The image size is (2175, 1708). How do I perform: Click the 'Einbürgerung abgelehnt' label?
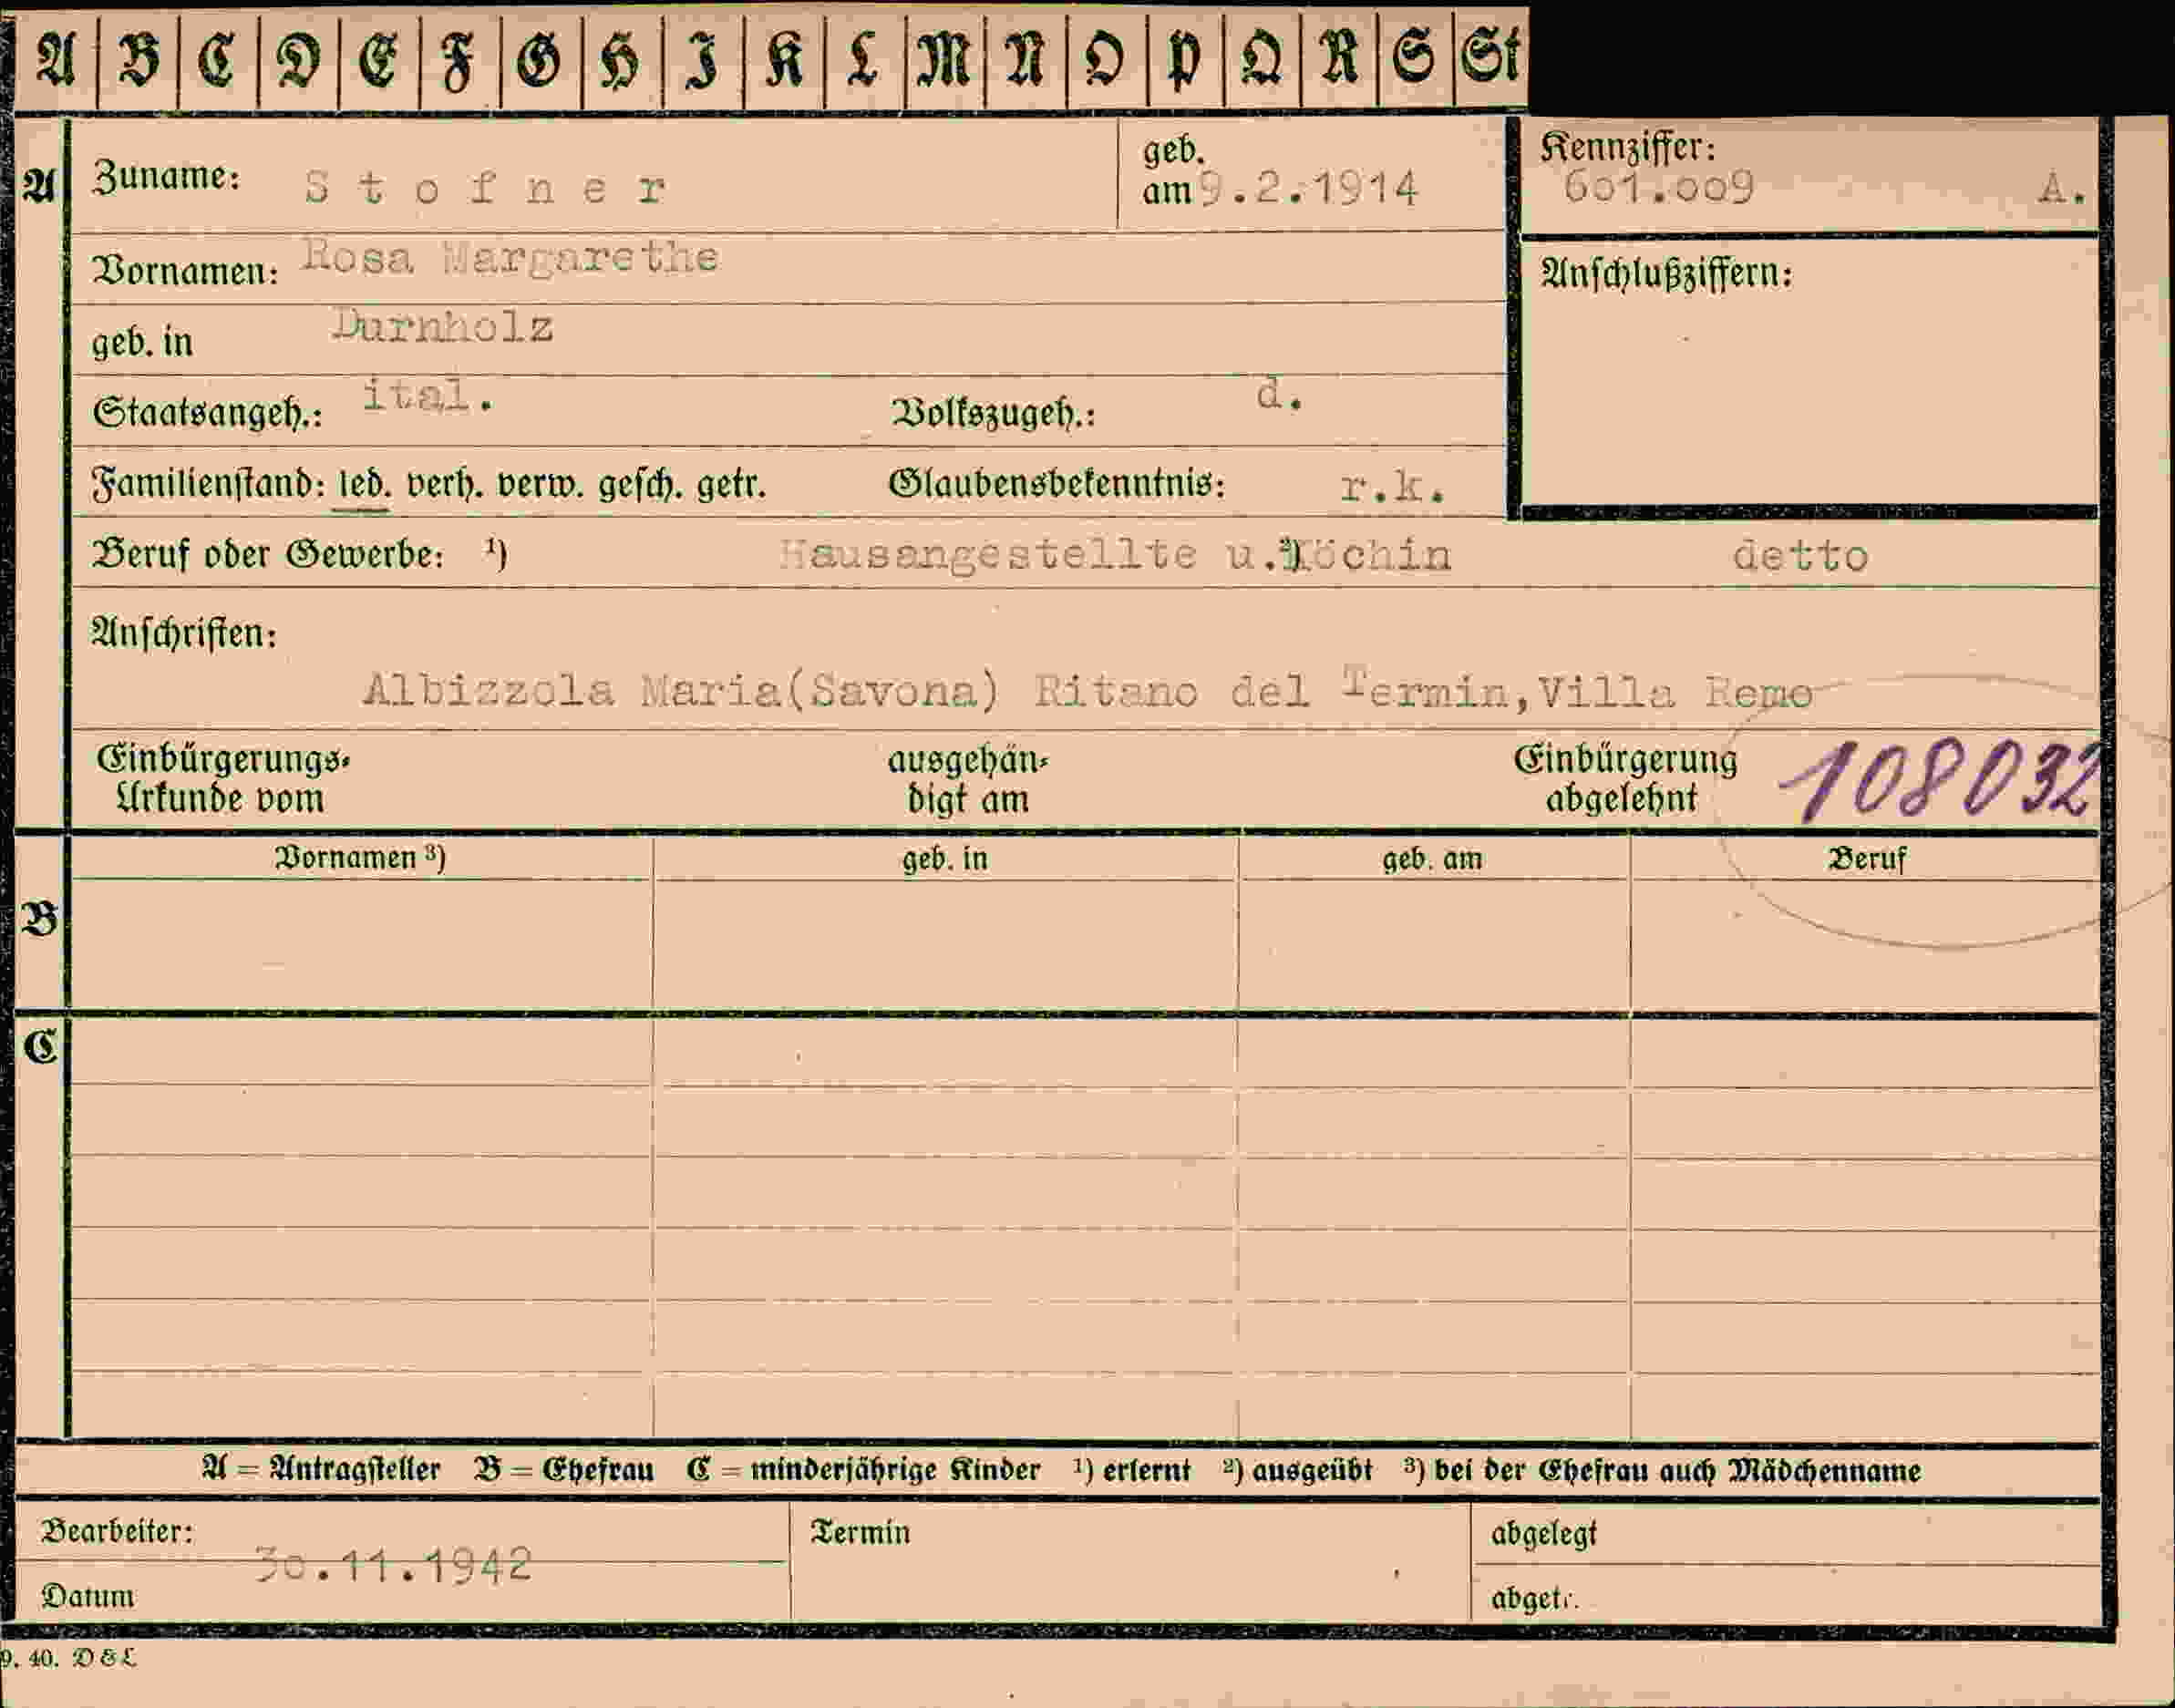[x=1624, y=779]
